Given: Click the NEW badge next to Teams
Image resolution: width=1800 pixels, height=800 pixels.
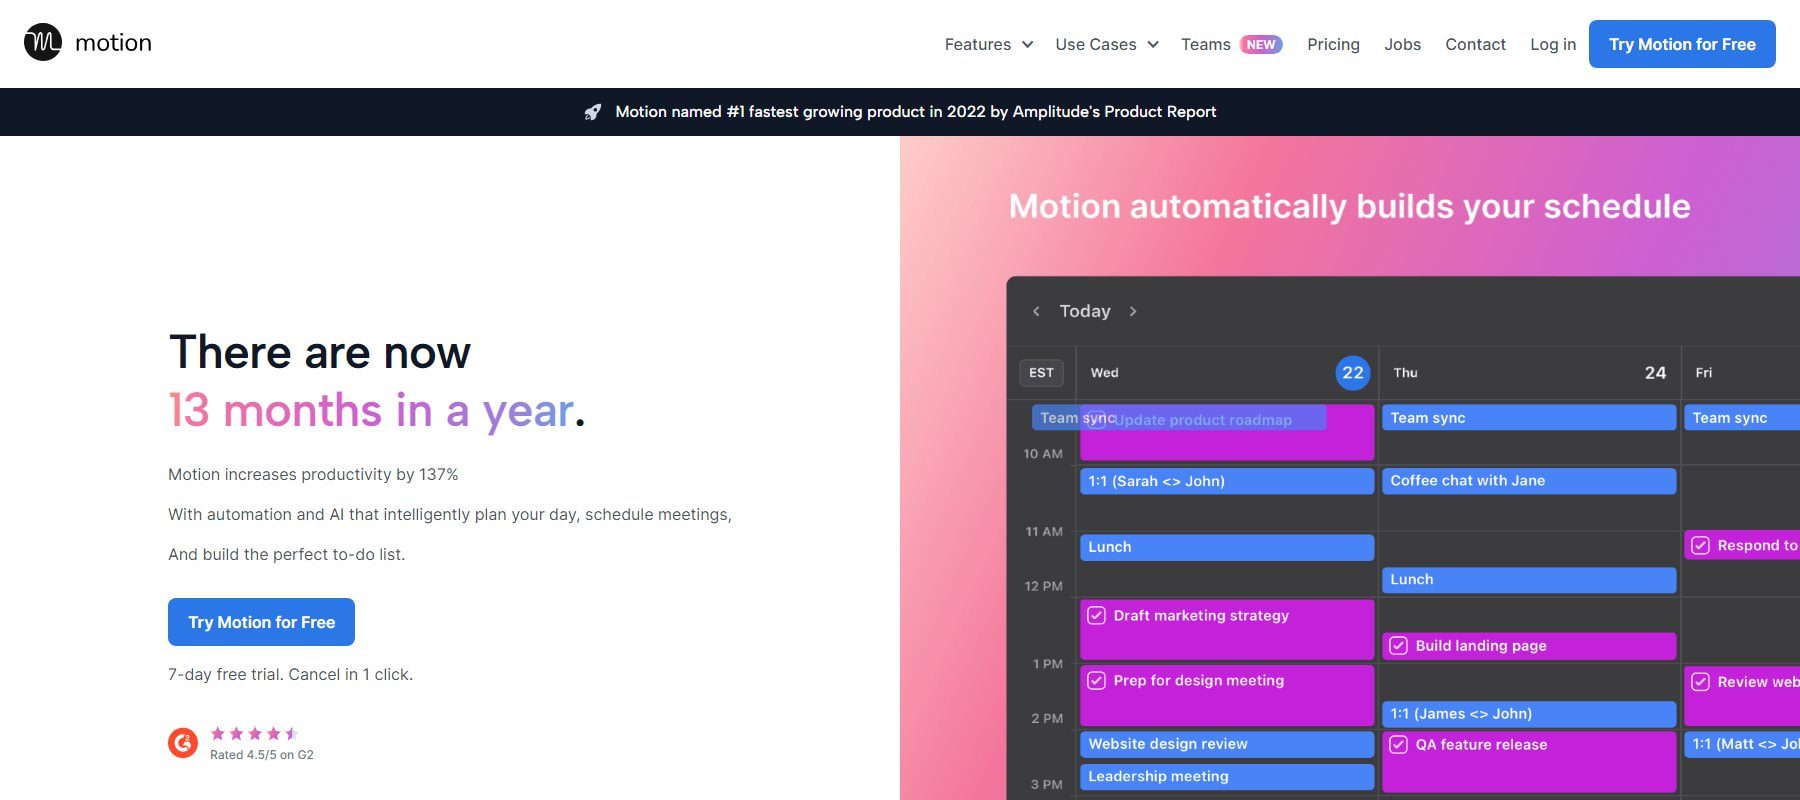Looking at the screenshot, I should [1261, 44].
